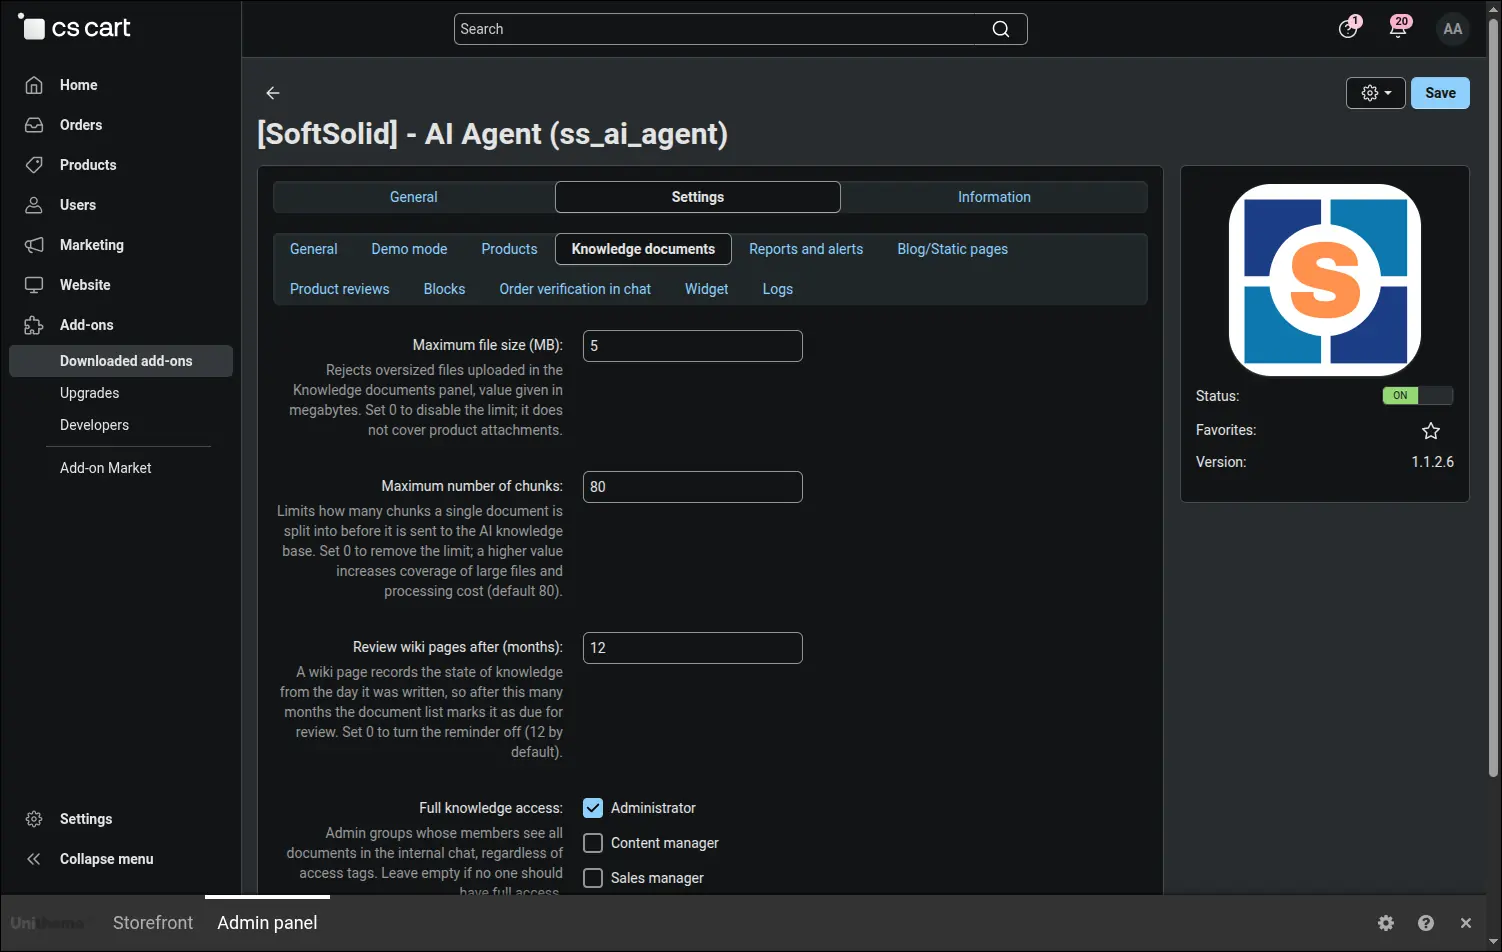
Task: Click the Collapse menu double-chevron icon
Action: [34, 859]
